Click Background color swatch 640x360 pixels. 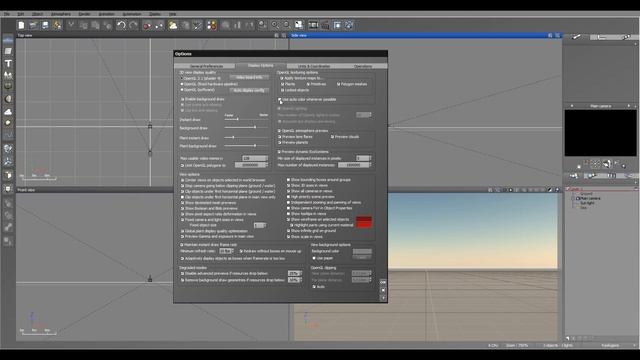[x=362, y=251]
